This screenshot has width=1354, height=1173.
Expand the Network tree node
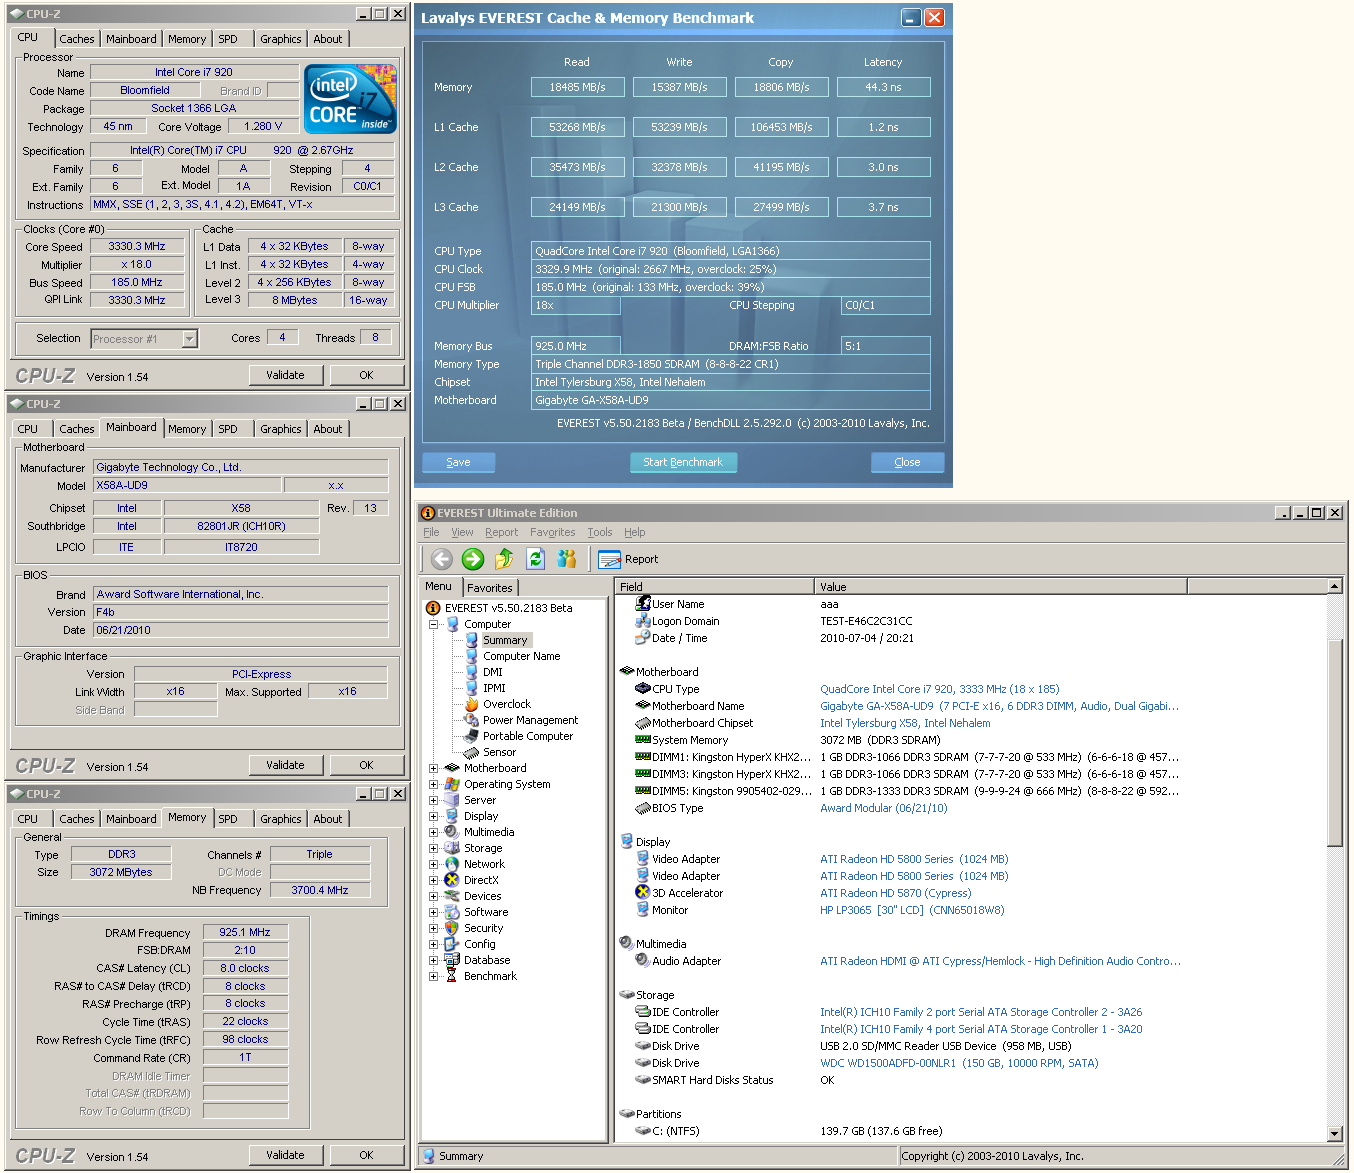(x=434, y=864)
